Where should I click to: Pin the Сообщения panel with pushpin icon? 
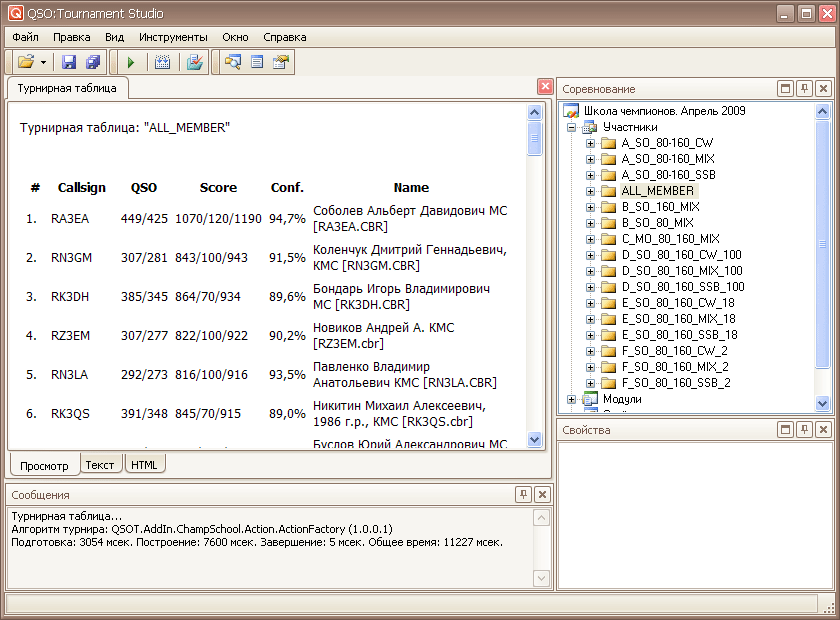point(523,494)
